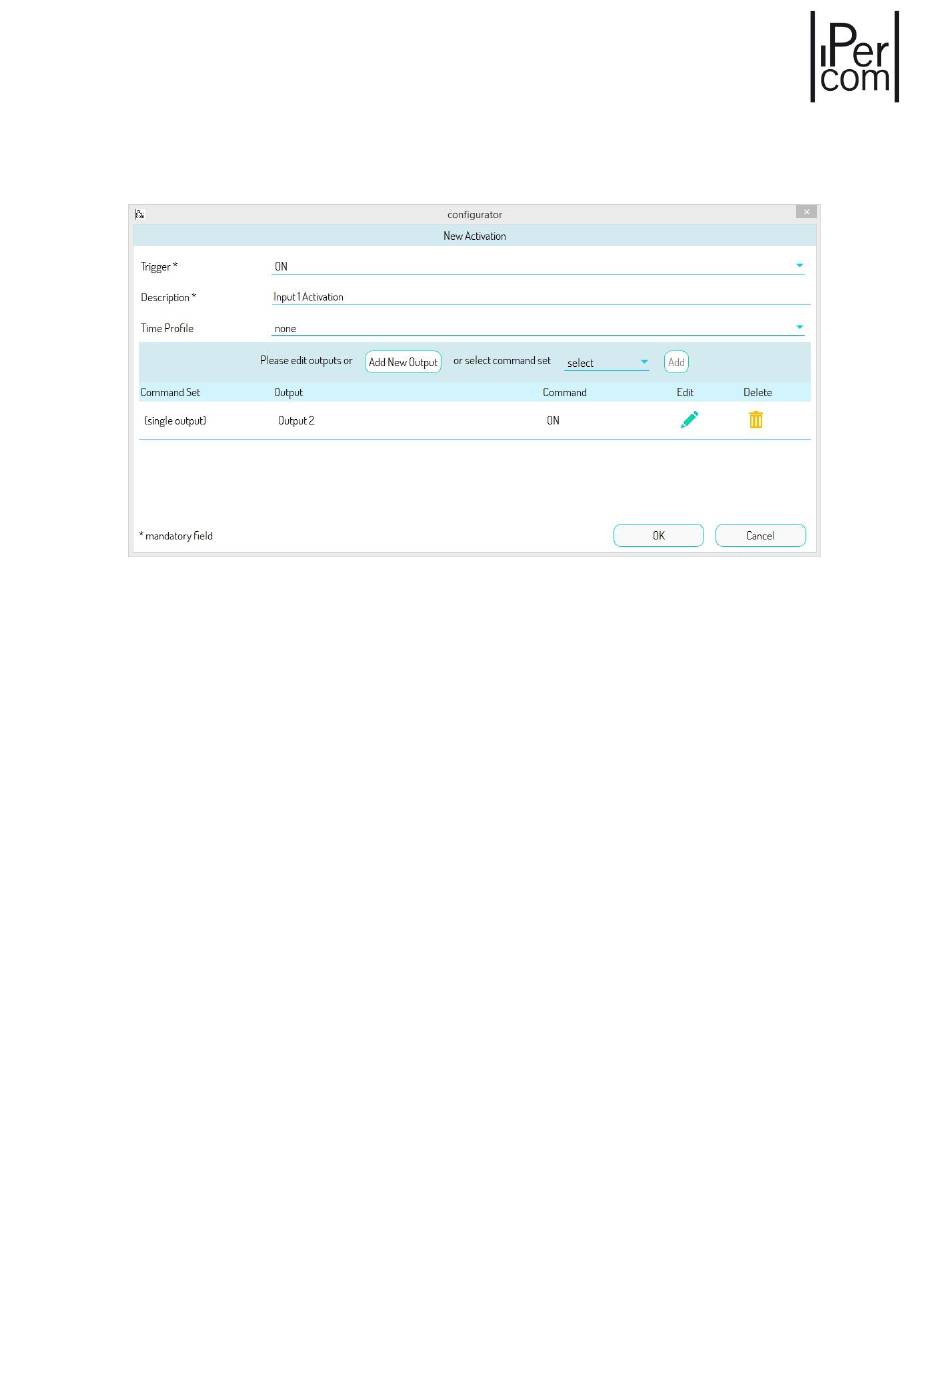Click the Delete column header
Image resolution: width=950 pixels, height=1397 pixels.
coord(757,392)
